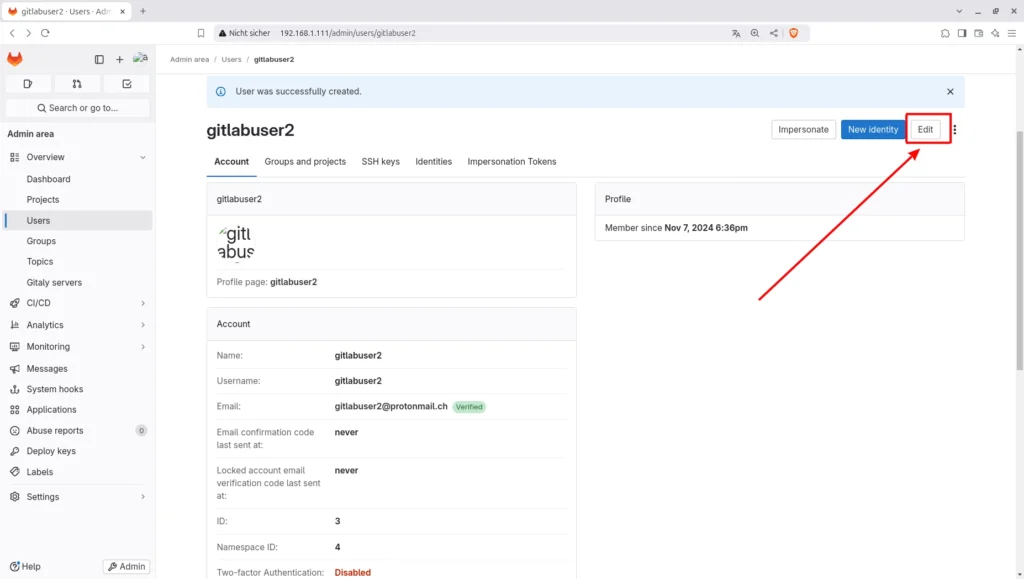Expand the Settings sidebar section
The height and width of the screenshot is (579, 1024).
143,497
